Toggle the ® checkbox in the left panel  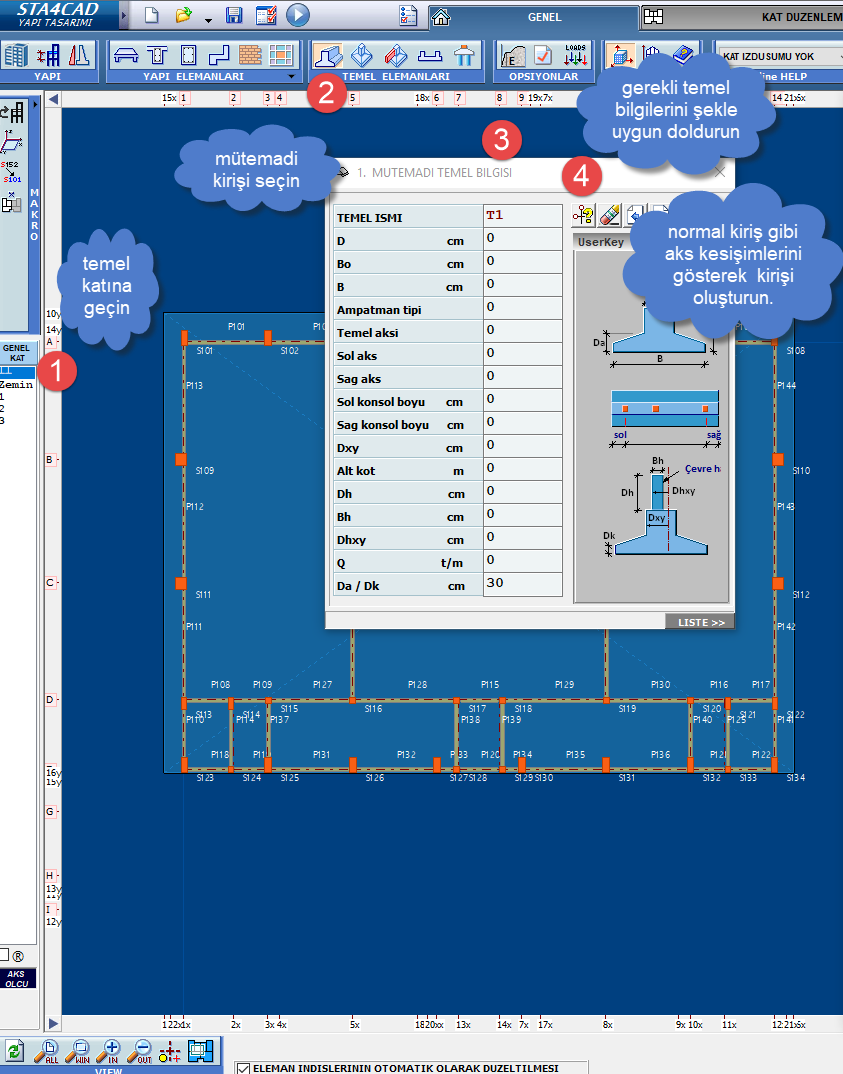[4, 955]
